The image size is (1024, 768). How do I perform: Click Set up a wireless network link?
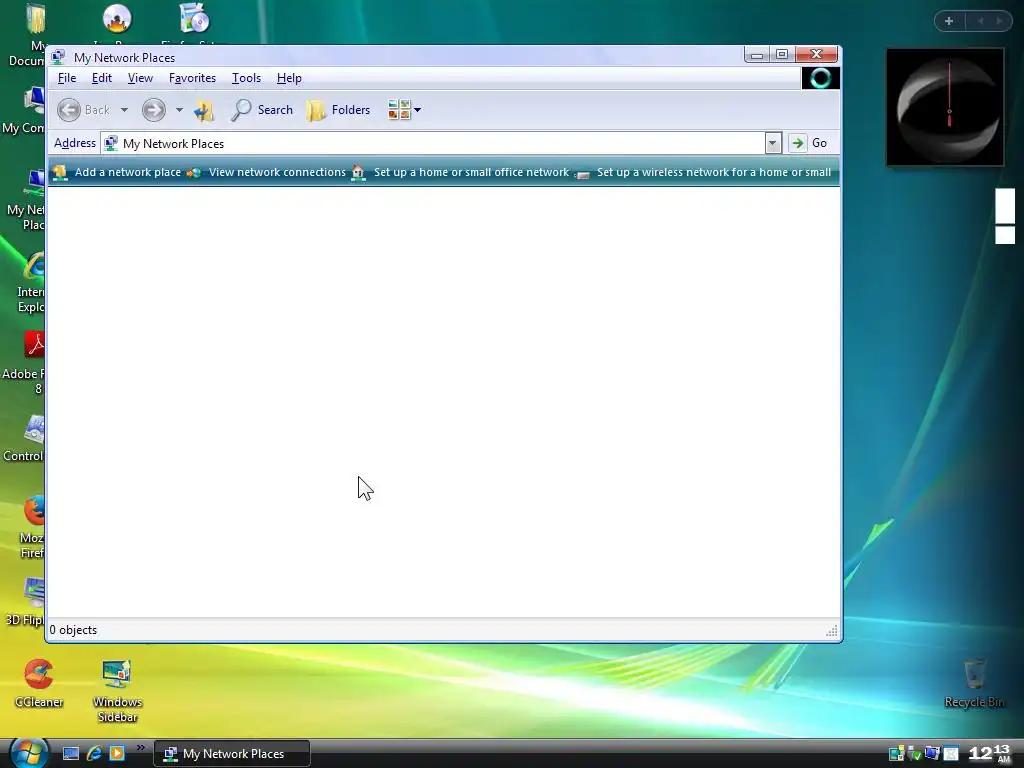point(704,172)
